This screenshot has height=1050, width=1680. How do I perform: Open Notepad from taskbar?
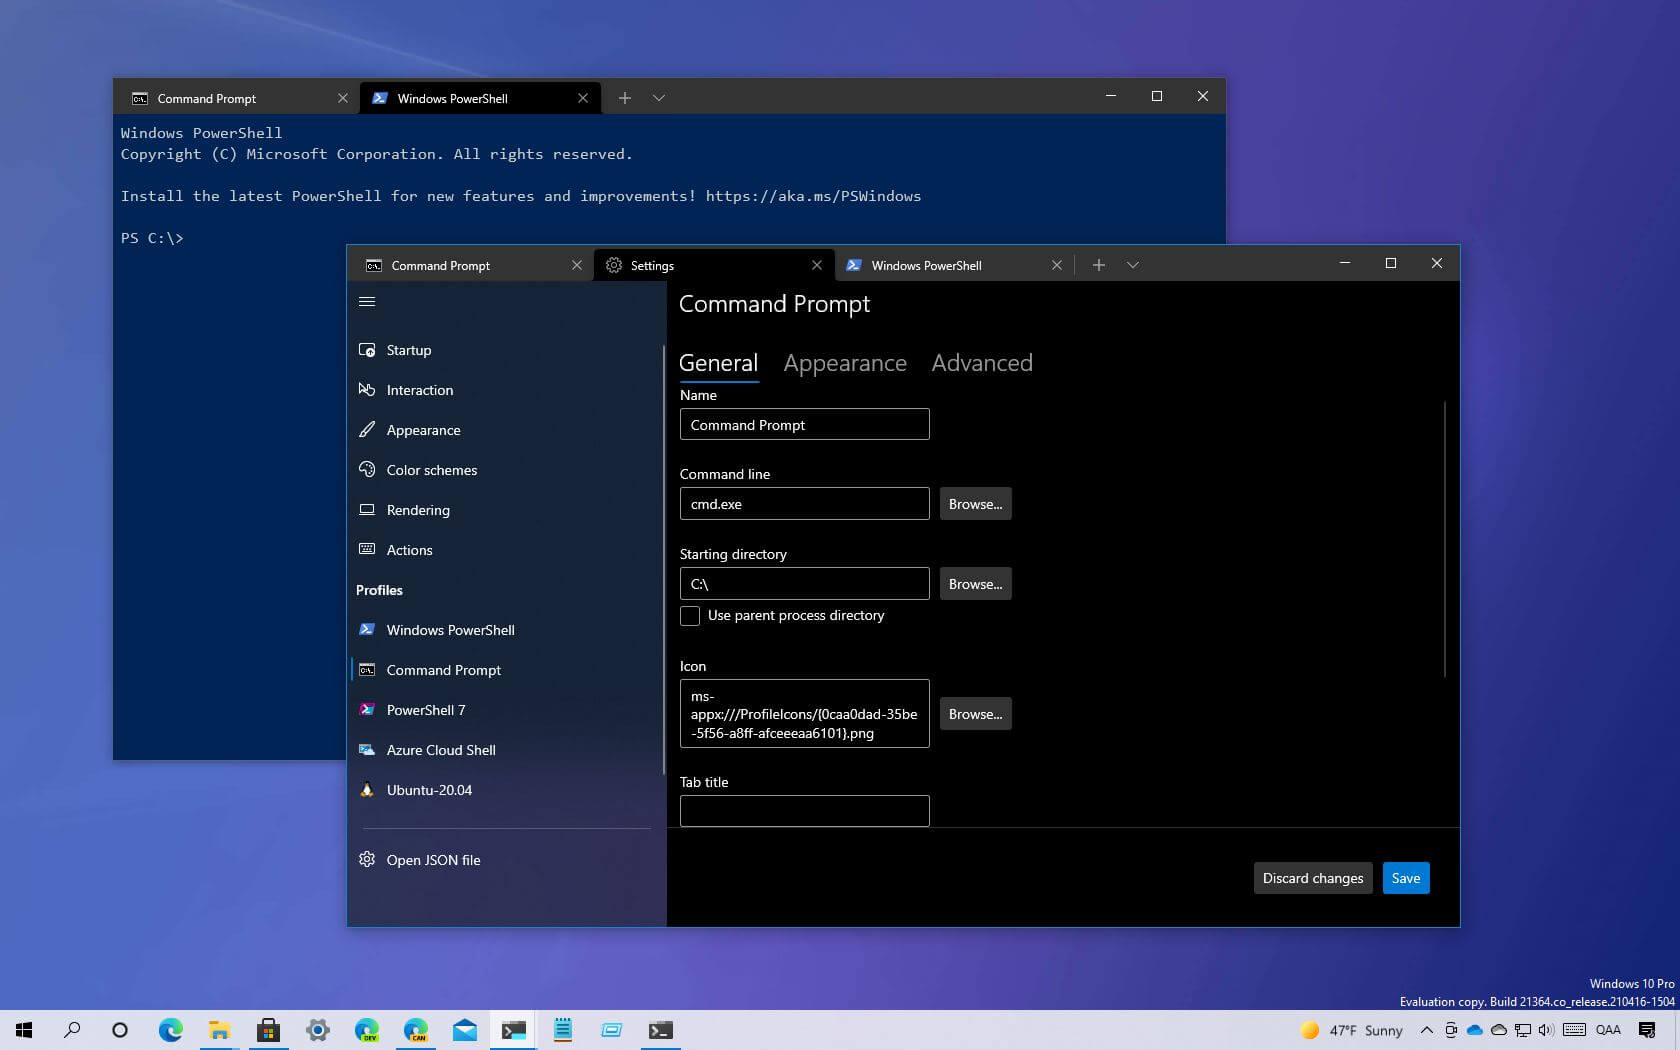point(563,1030)
